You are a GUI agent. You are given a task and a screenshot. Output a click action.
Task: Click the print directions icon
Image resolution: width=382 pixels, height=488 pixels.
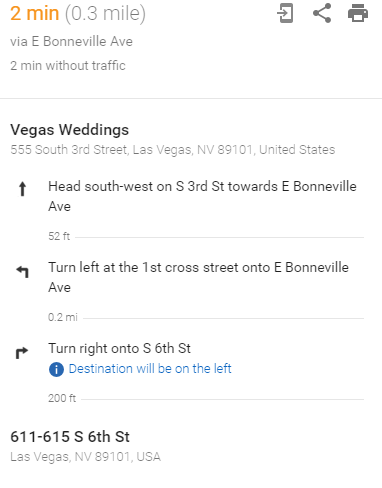[x=358, y=13]
